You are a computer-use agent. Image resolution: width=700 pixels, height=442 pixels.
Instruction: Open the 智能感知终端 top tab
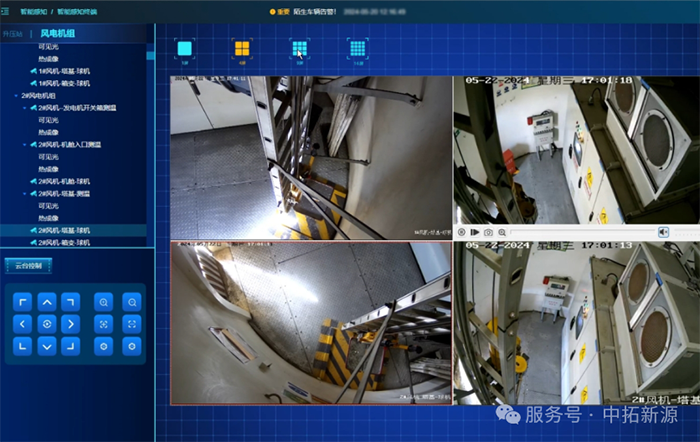pyautogui.click(x=76, y=11)
